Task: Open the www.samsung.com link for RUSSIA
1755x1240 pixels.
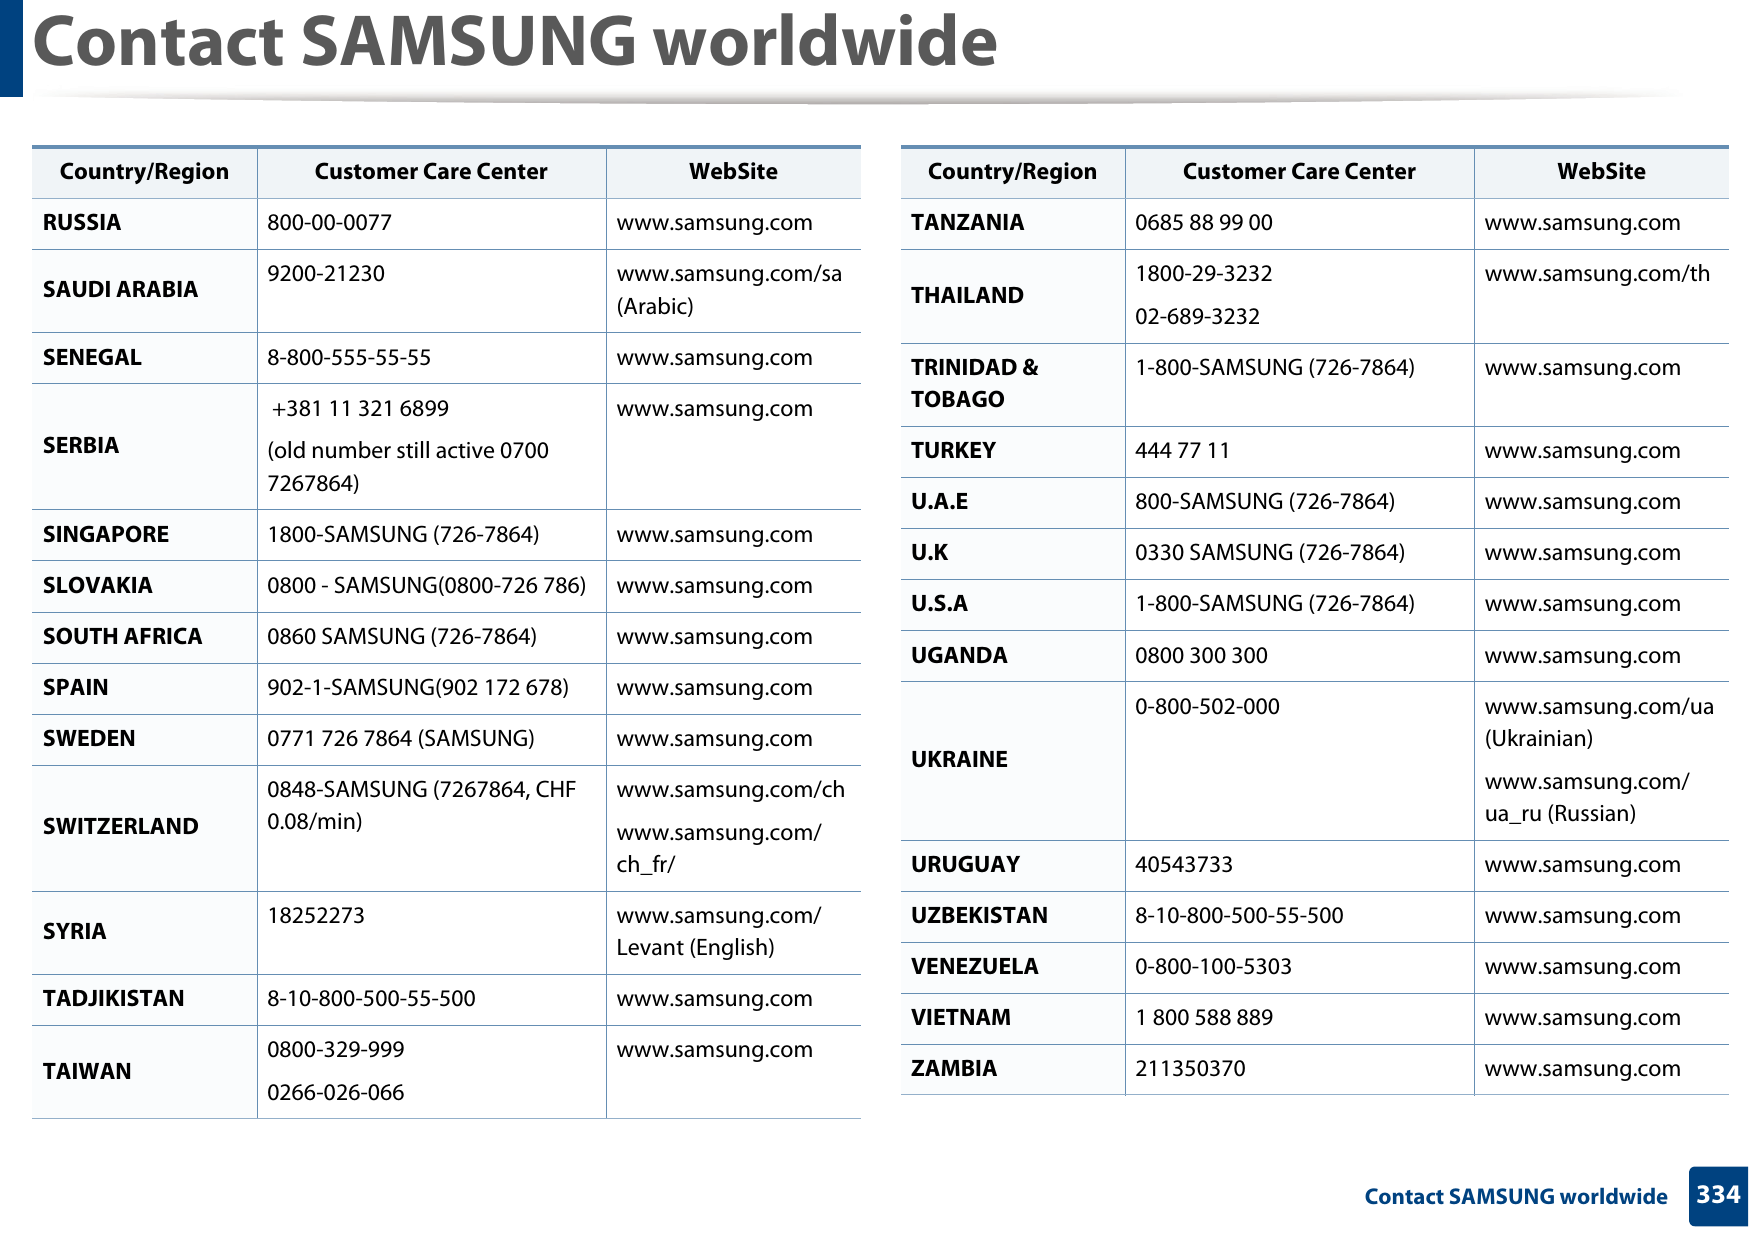Action: point(715,223)
